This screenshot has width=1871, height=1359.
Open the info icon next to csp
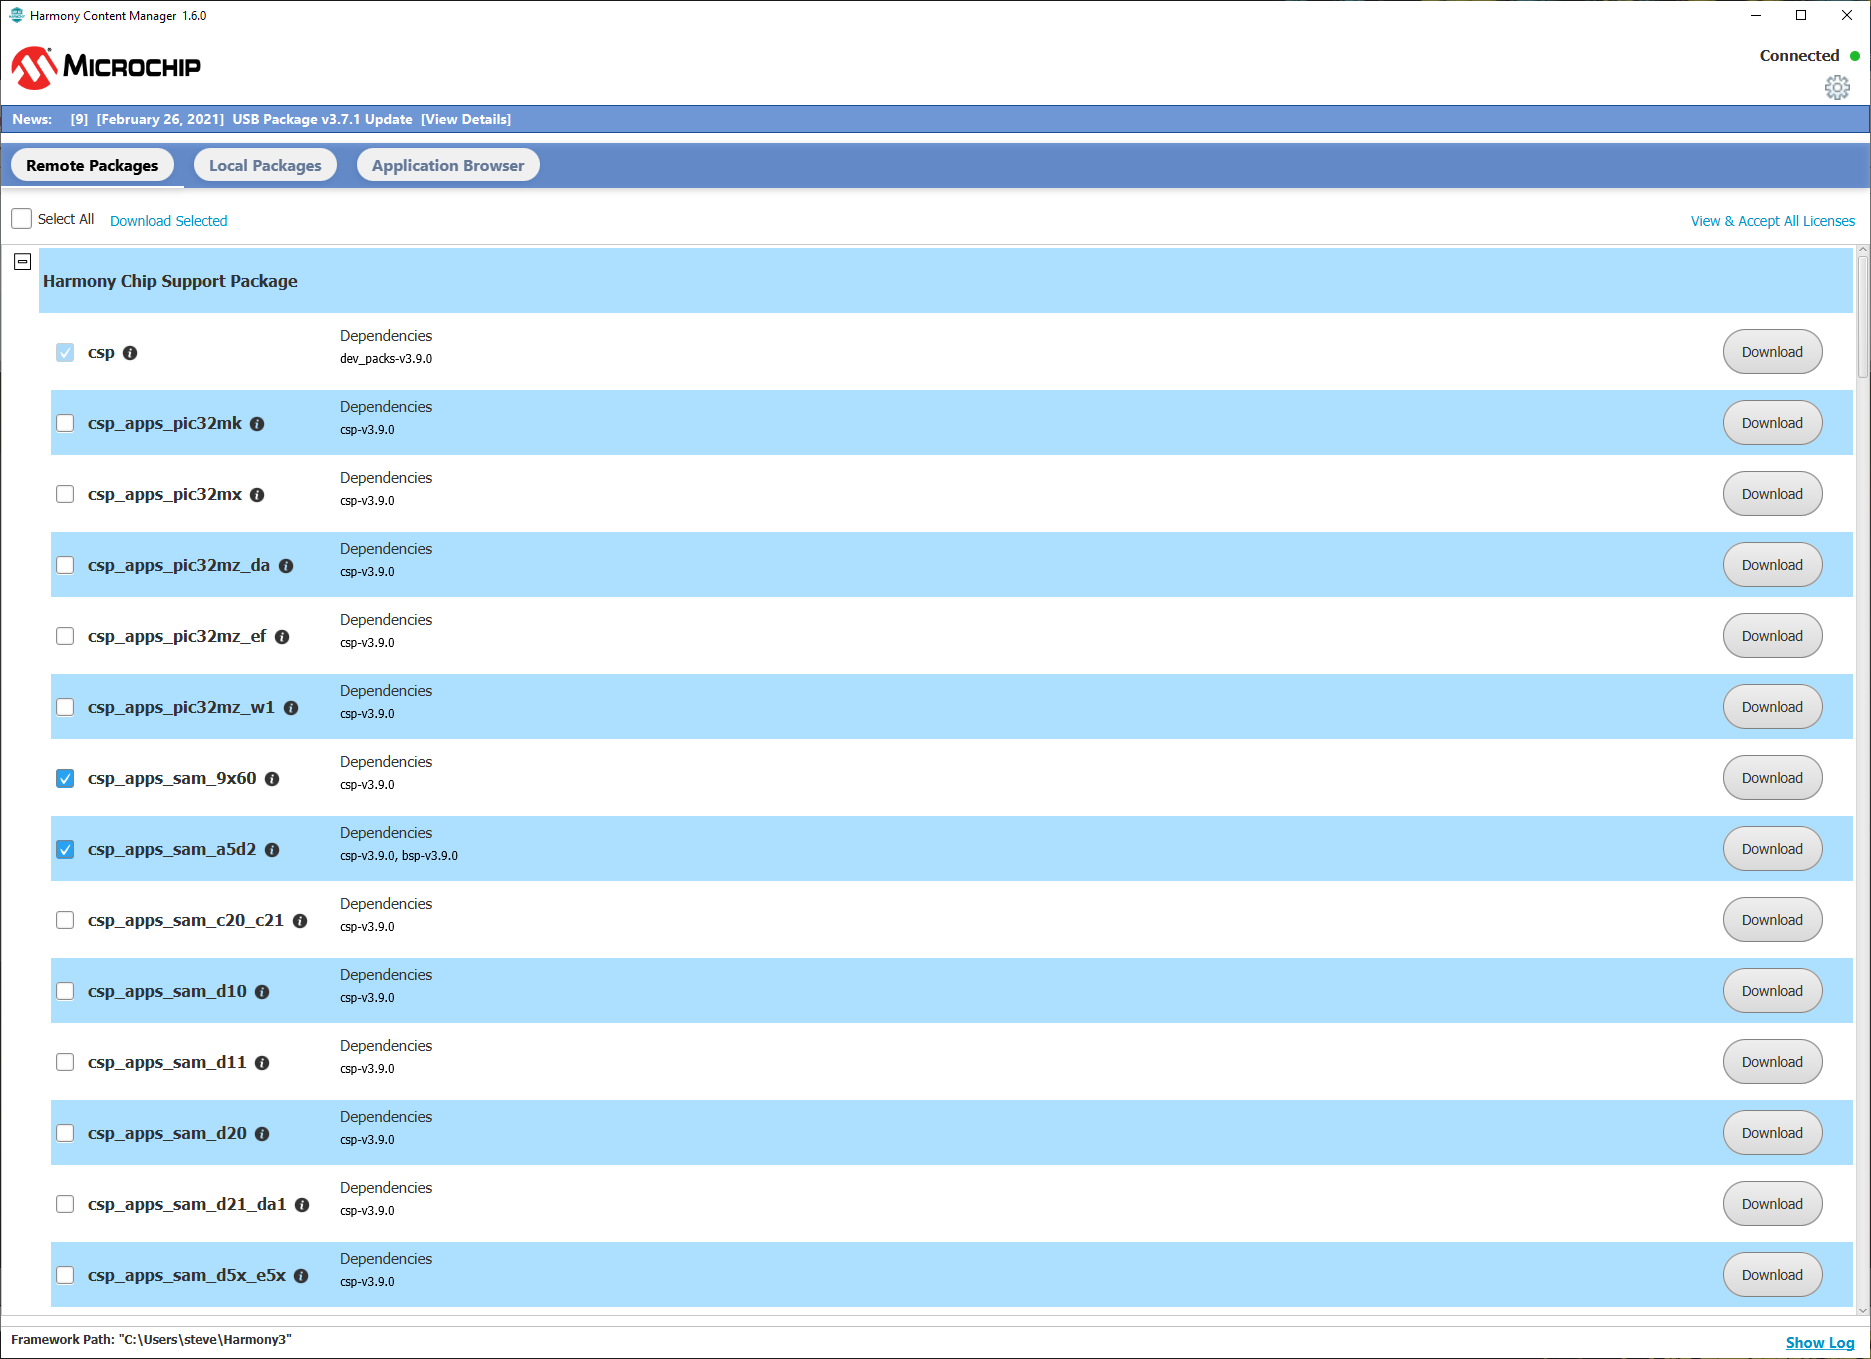pyautogui.click(x=131, y=352)
